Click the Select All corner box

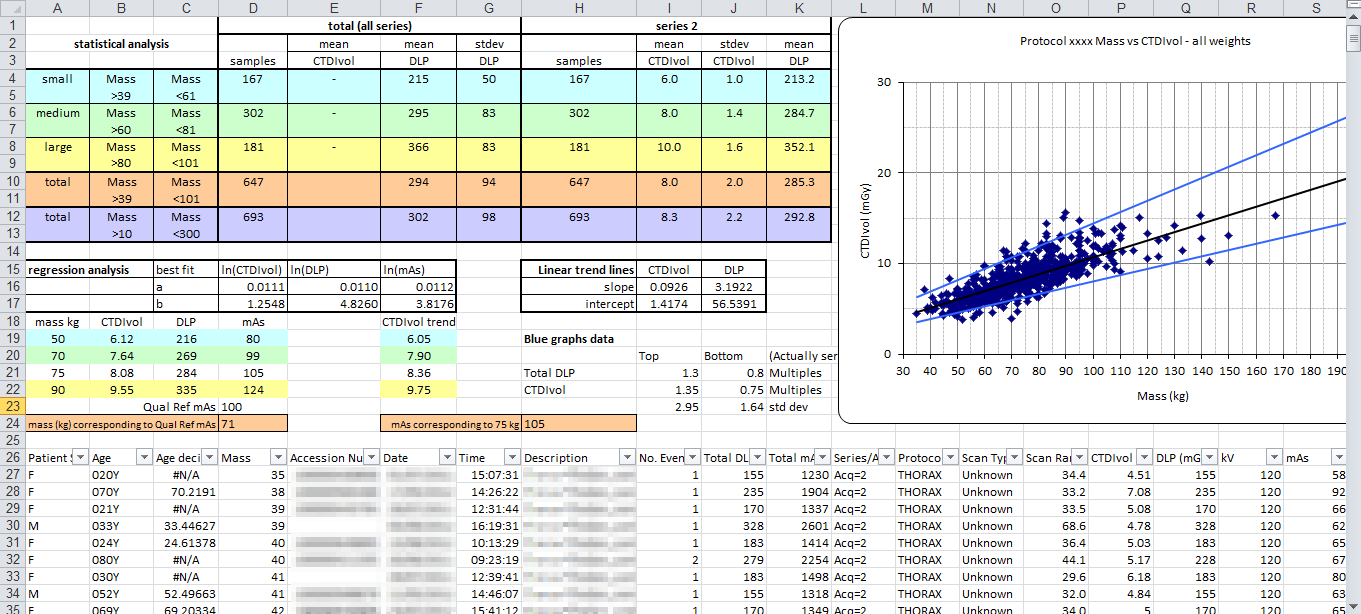click(x=12, y=8)
